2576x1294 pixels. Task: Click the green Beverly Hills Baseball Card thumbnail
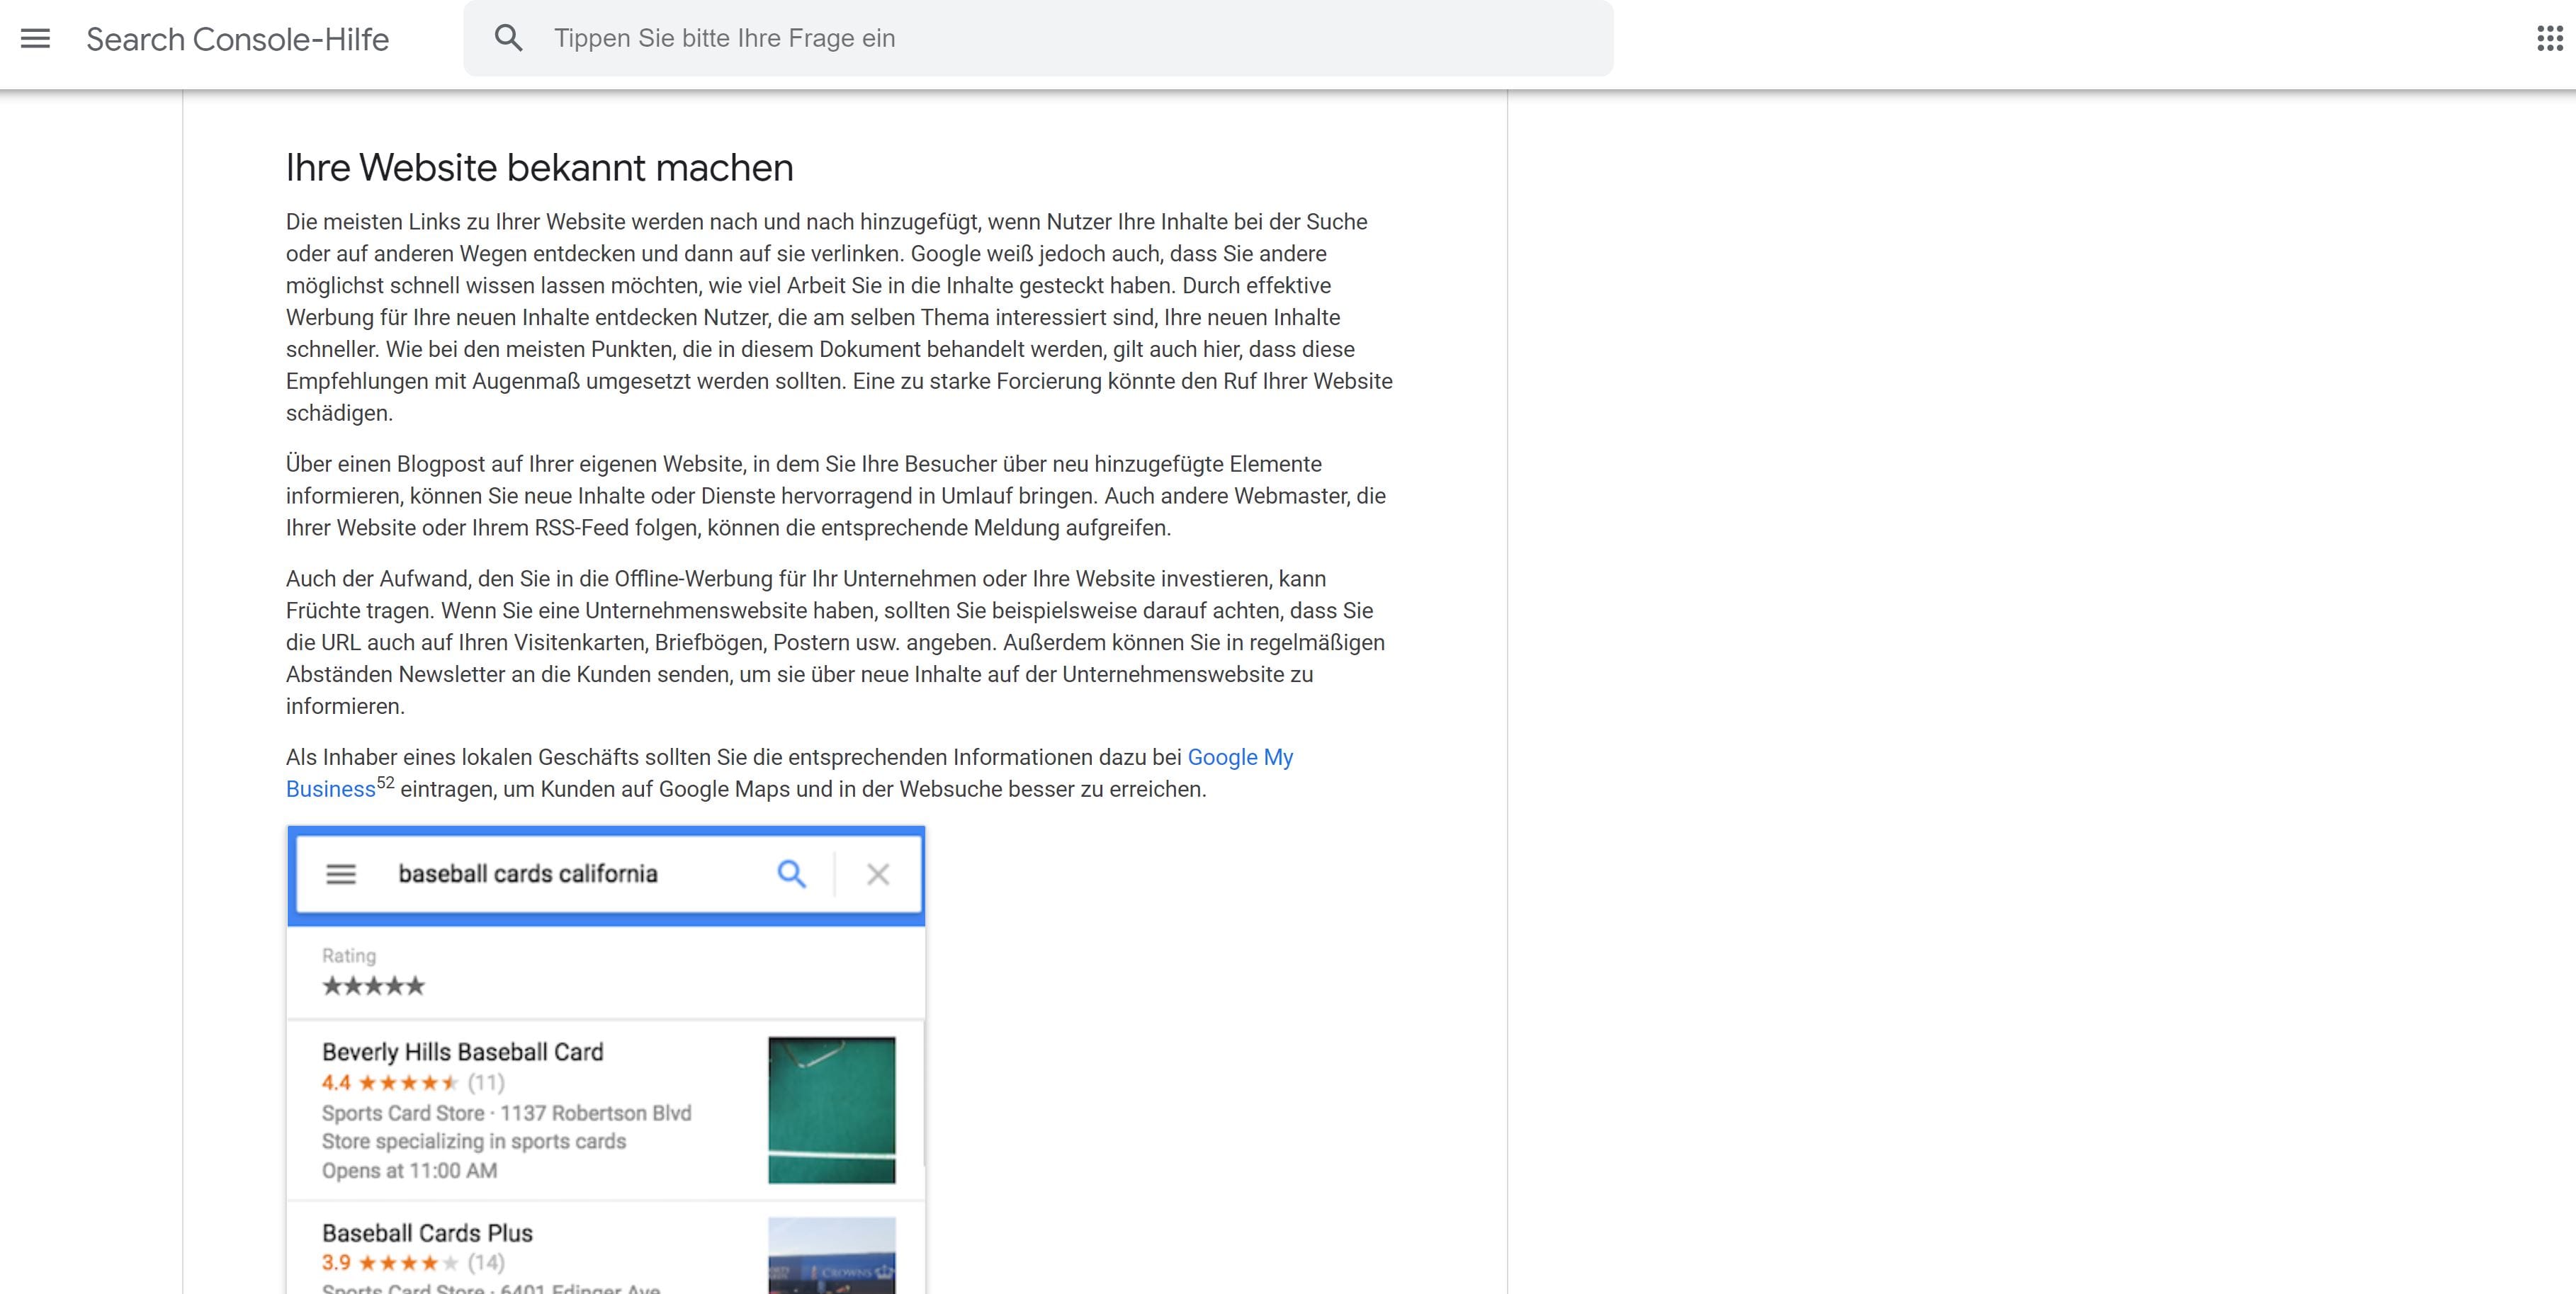[832, 1110]
